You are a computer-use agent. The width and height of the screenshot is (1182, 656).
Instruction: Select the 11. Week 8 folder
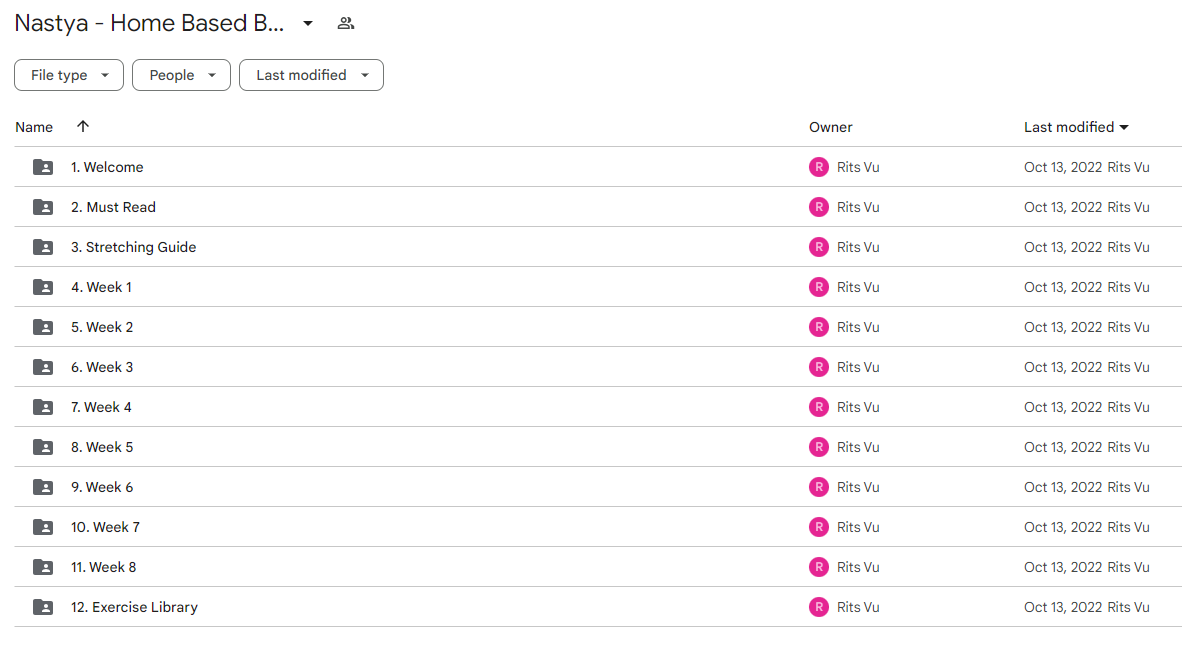click(598, 567)
